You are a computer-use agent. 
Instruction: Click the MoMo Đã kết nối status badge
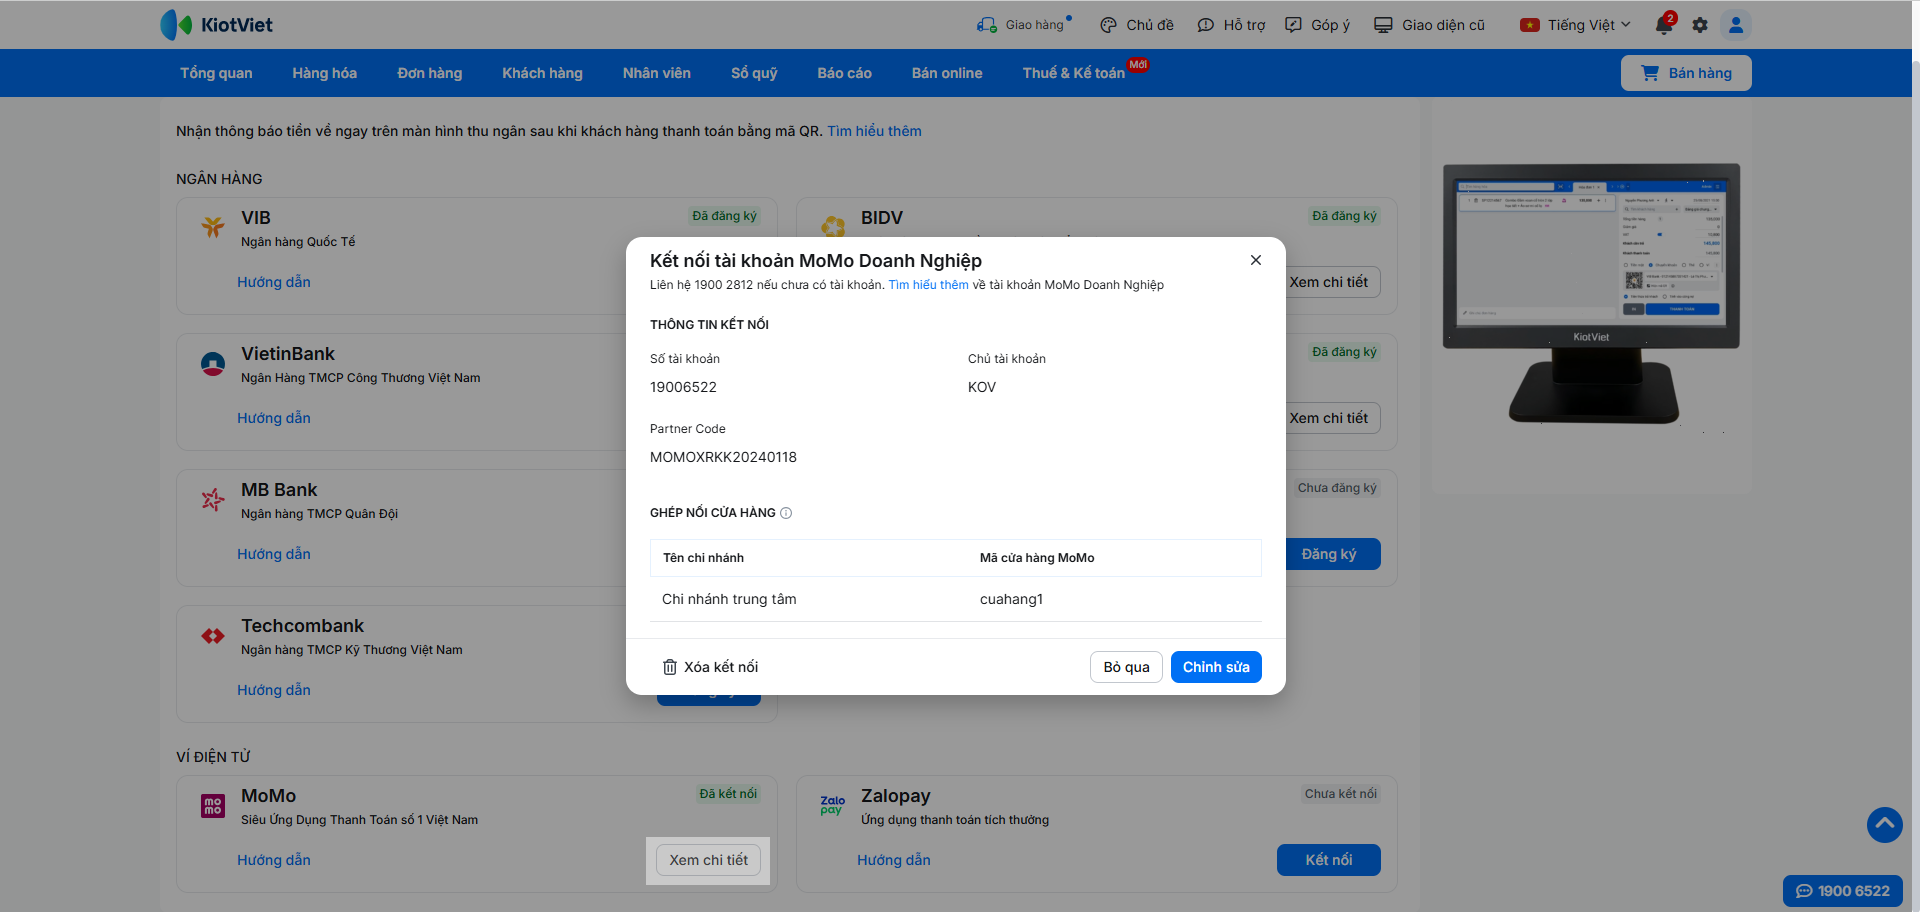point(728,794)
